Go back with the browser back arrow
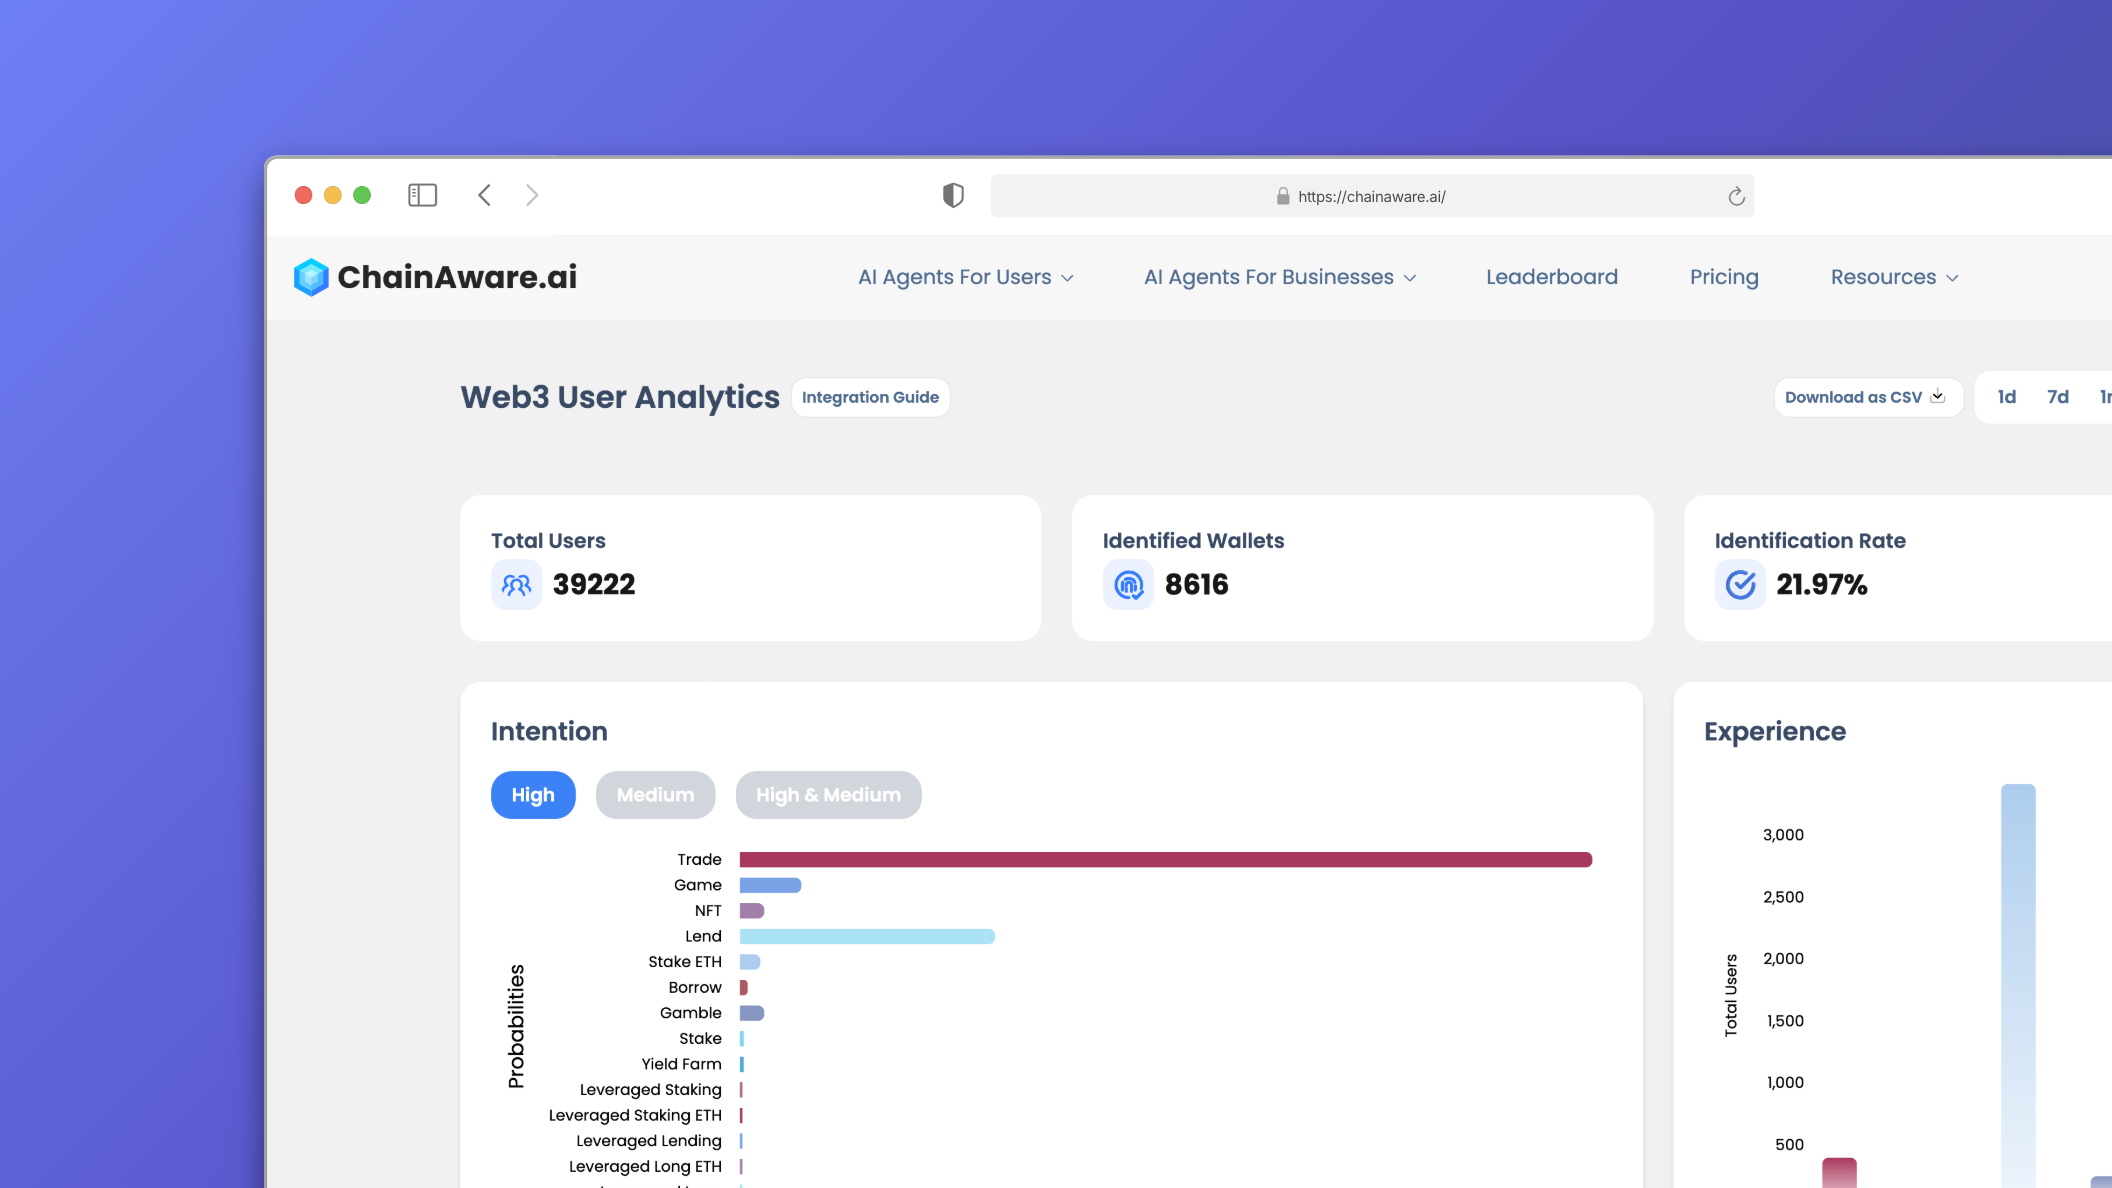The image size is (2112, 1188). [485, 195]
